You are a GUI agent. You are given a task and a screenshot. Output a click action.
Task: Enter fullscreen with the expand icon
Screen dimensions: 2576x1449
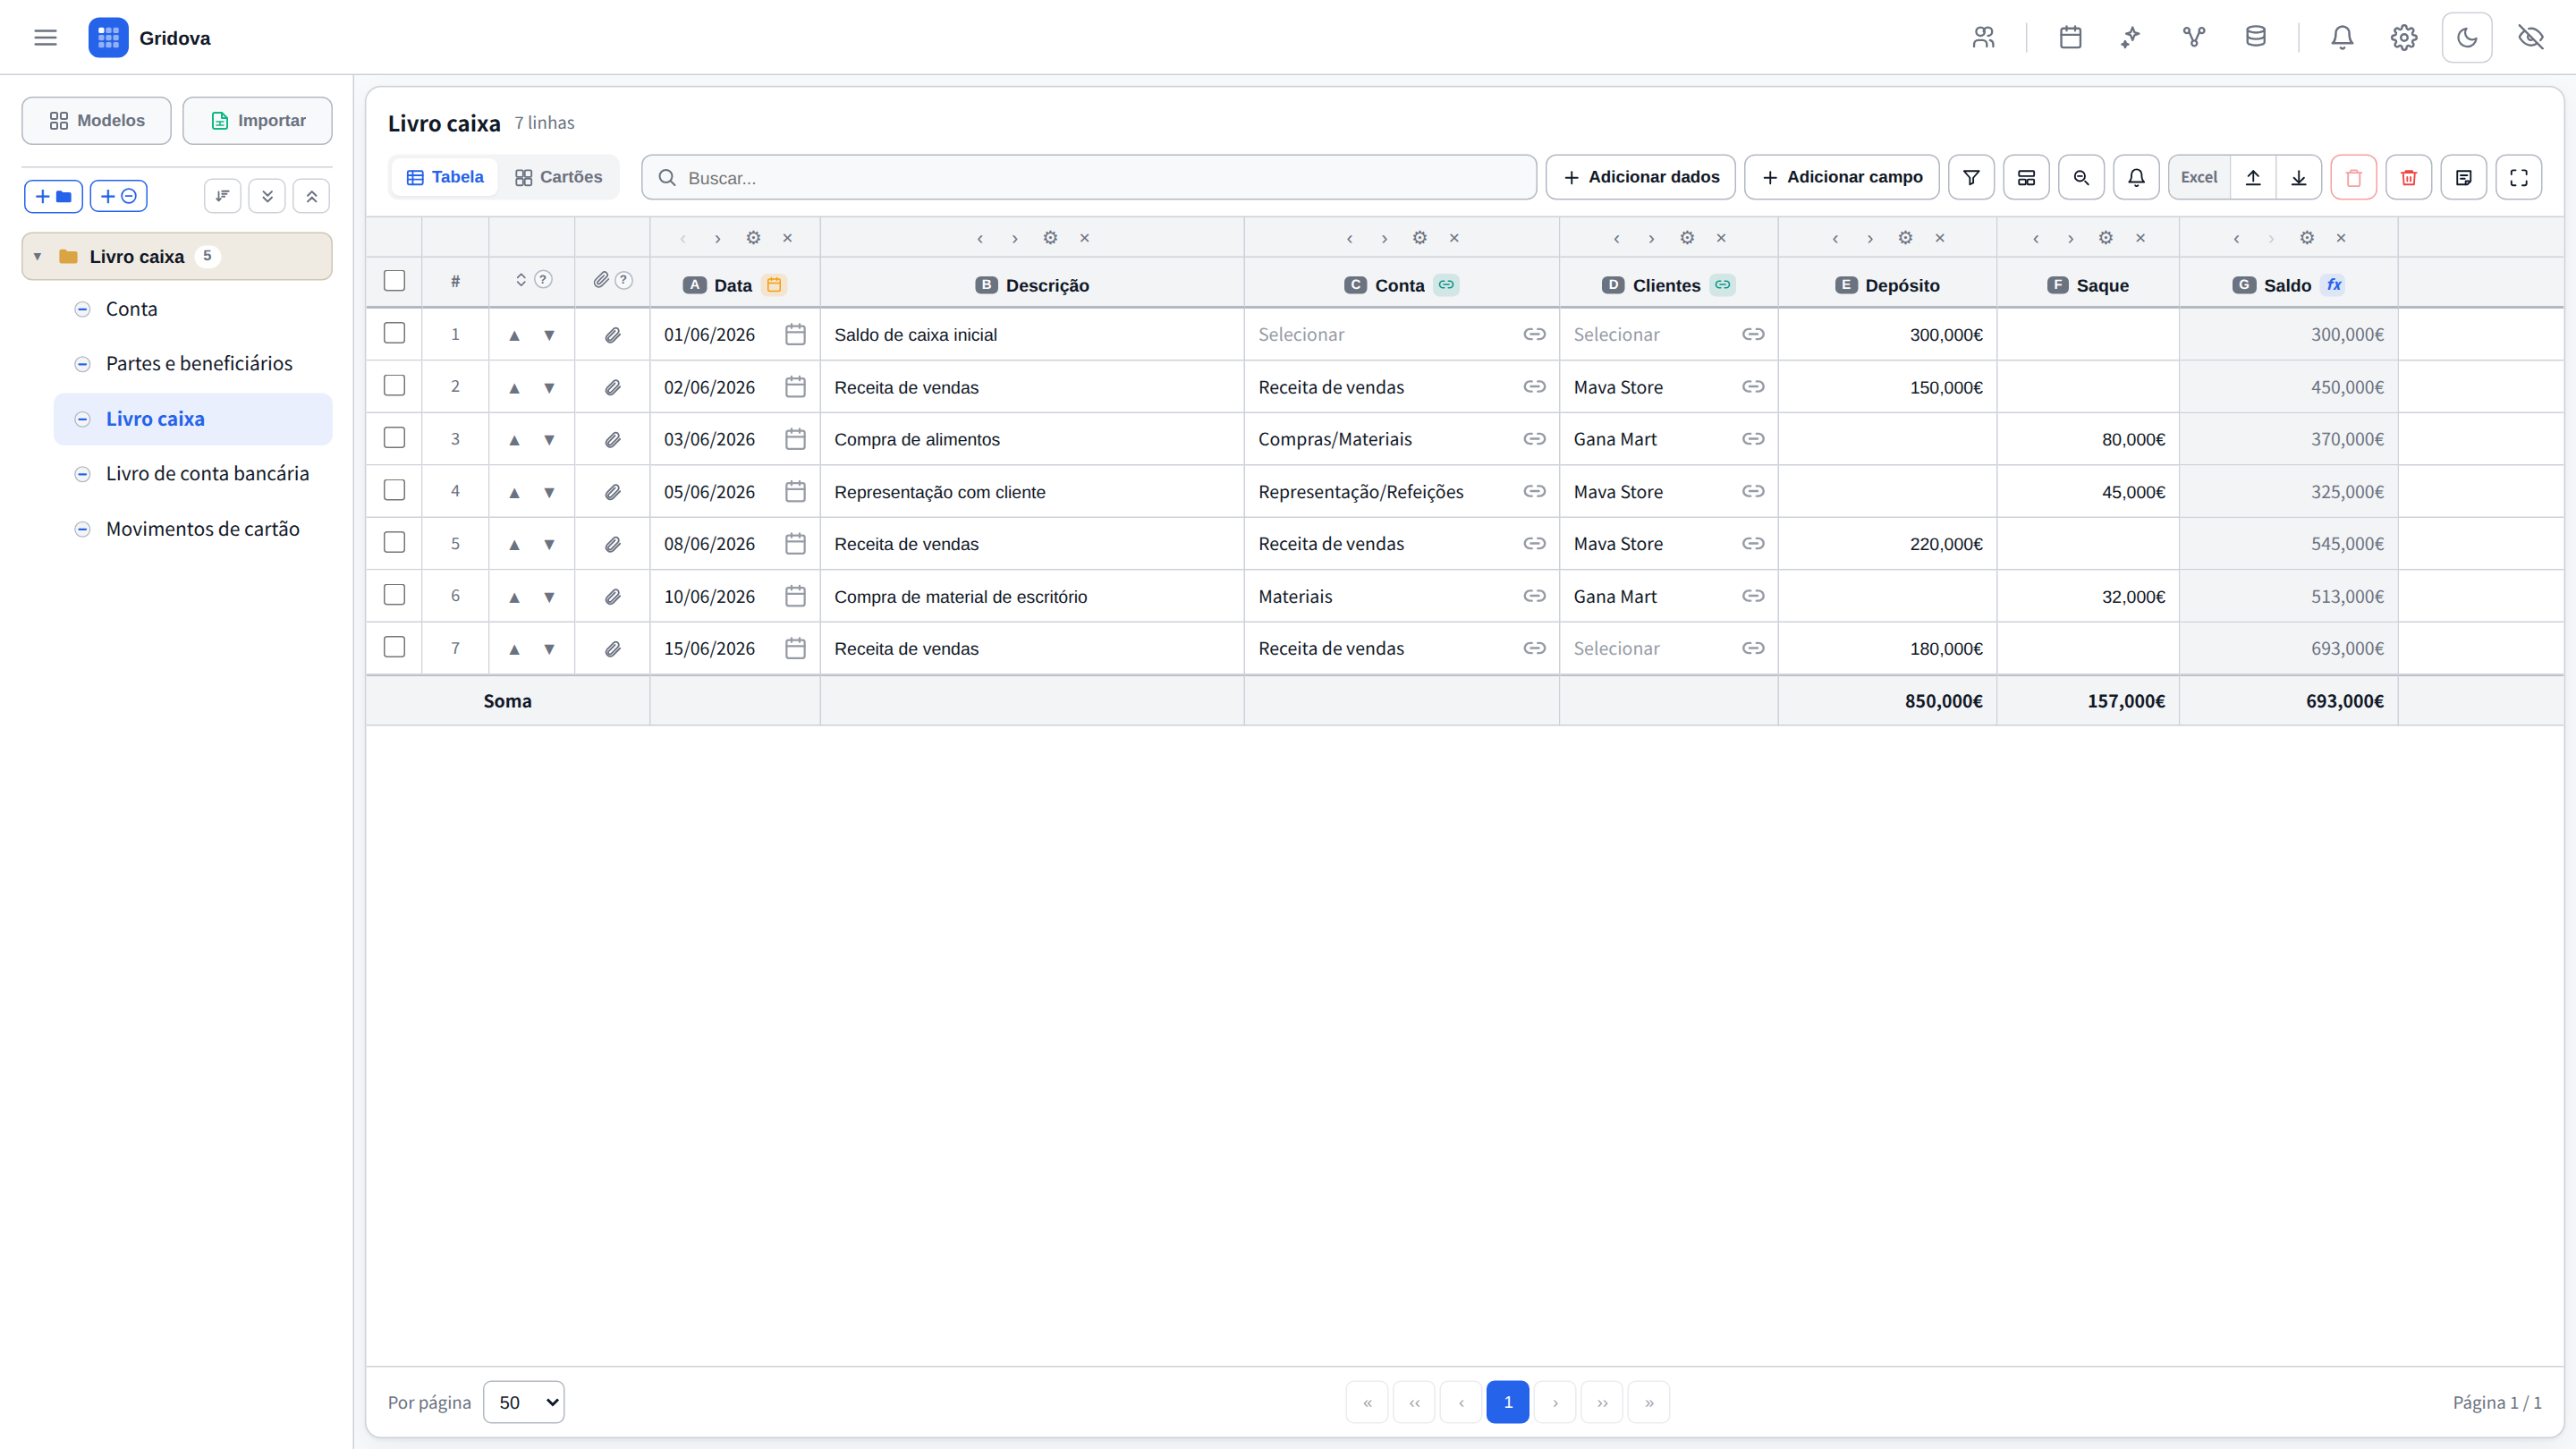tap(2518, 177)
